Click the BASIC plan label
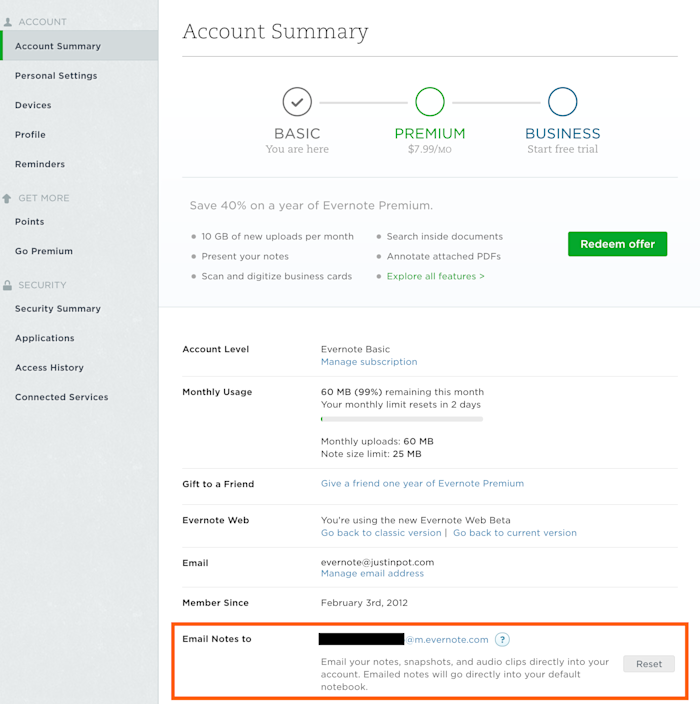700x704 pixels. (297, 133)
